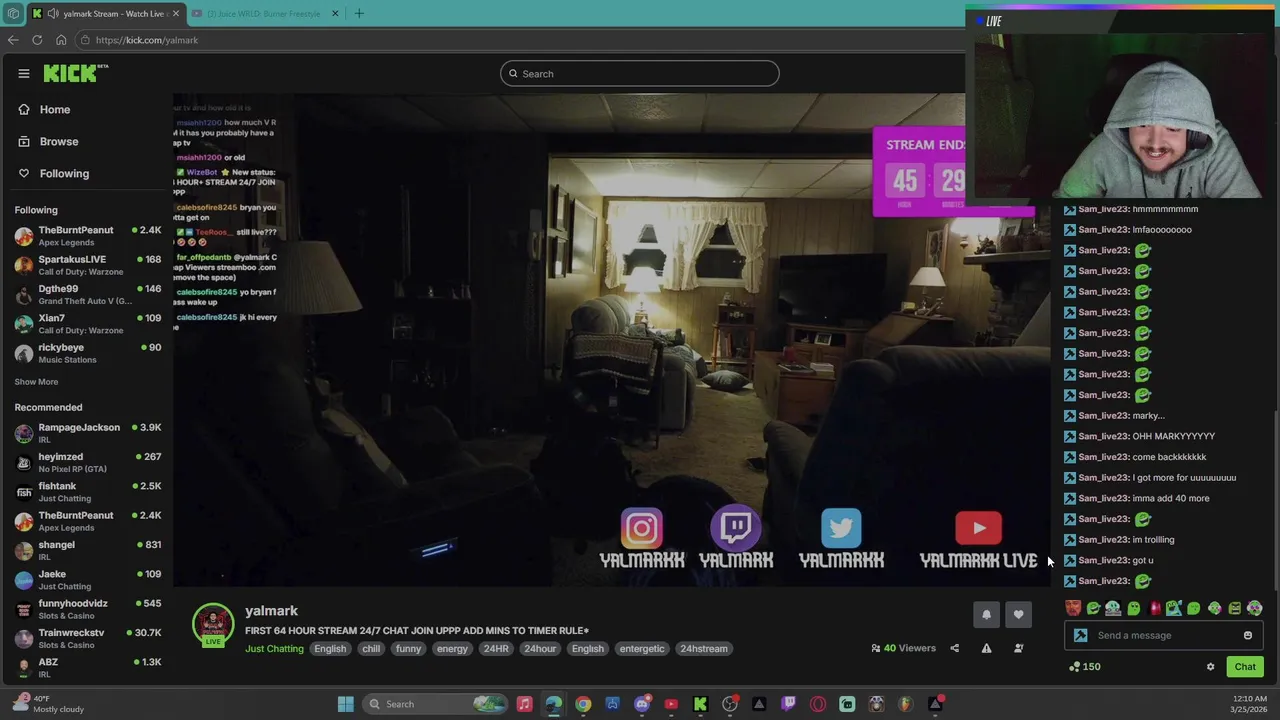Toggle follow with the heart button
Viewport: 1280px width, 720px height.
[1018, 615]
